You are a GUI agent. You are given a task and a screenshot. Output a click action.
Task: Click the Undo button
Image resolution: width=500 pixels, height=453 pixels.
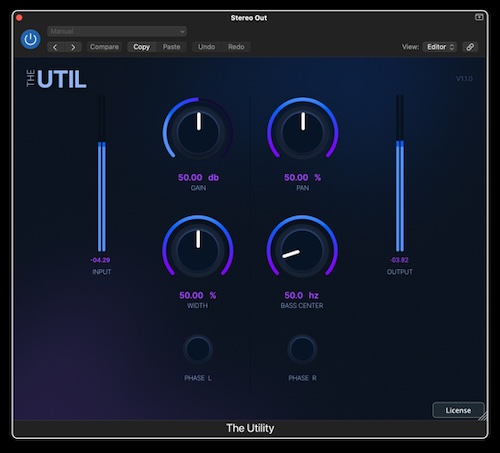point(207,47)
